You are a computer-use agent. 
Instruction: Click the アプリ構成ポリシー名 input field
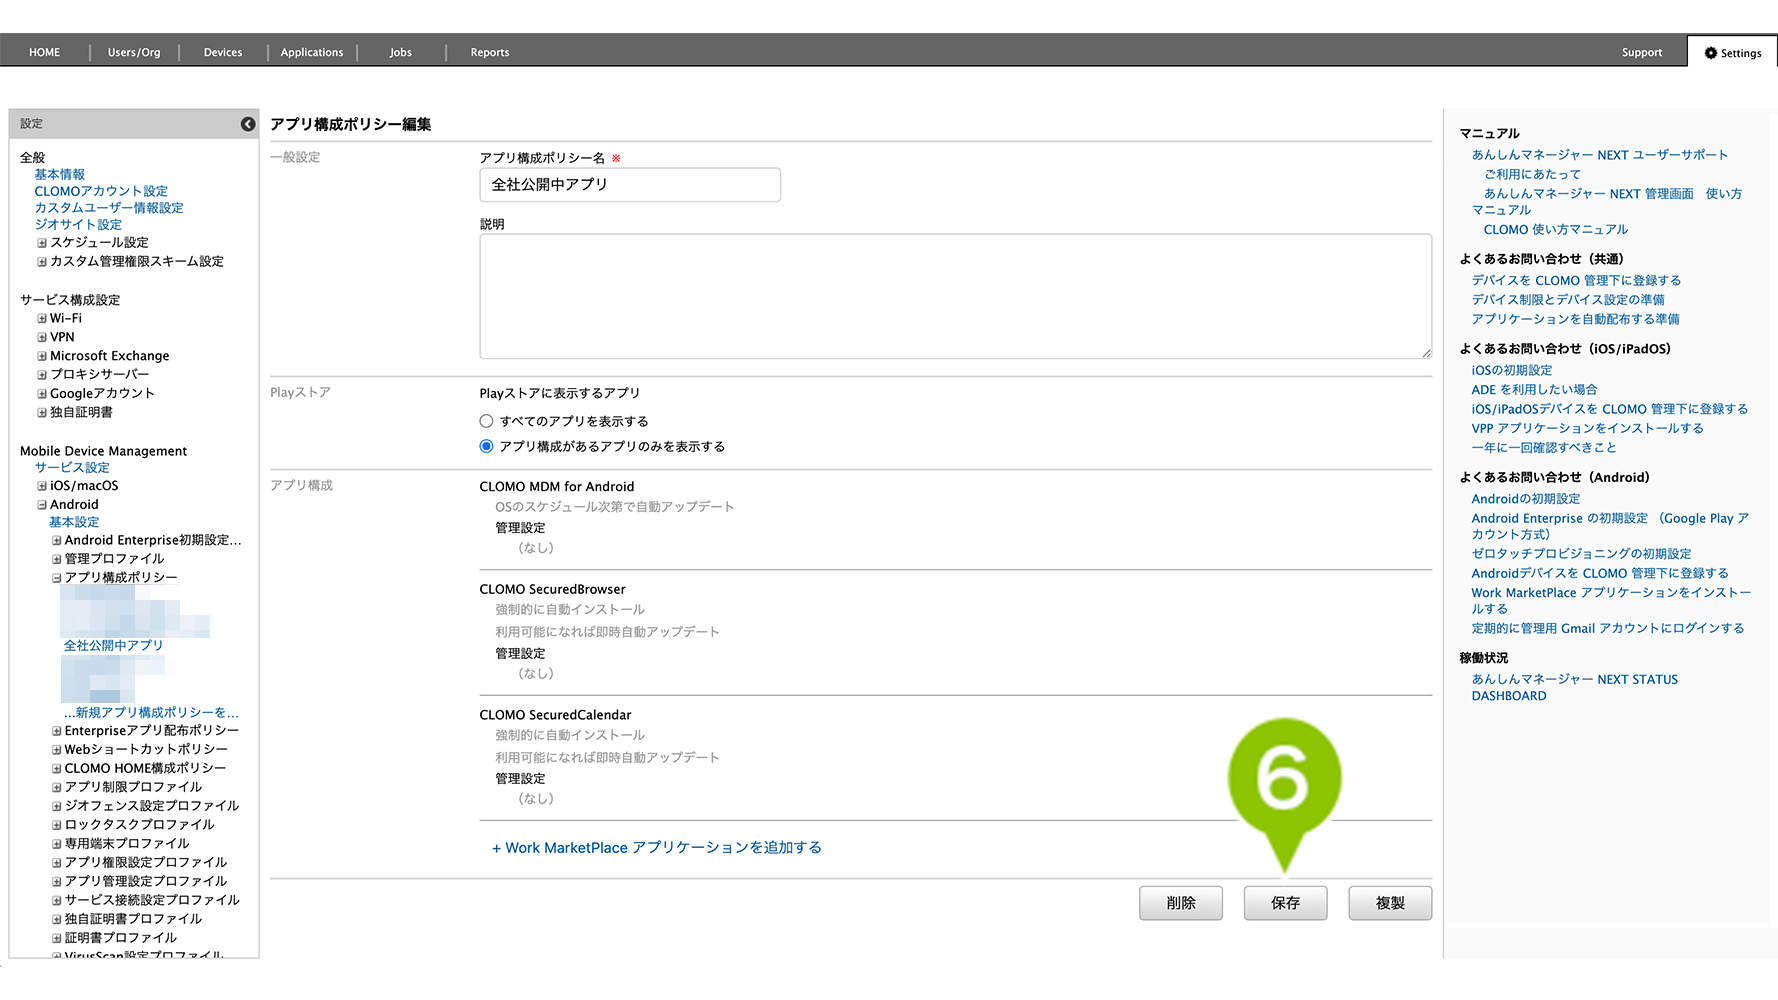pyautogui.click(x=630, y=185)
